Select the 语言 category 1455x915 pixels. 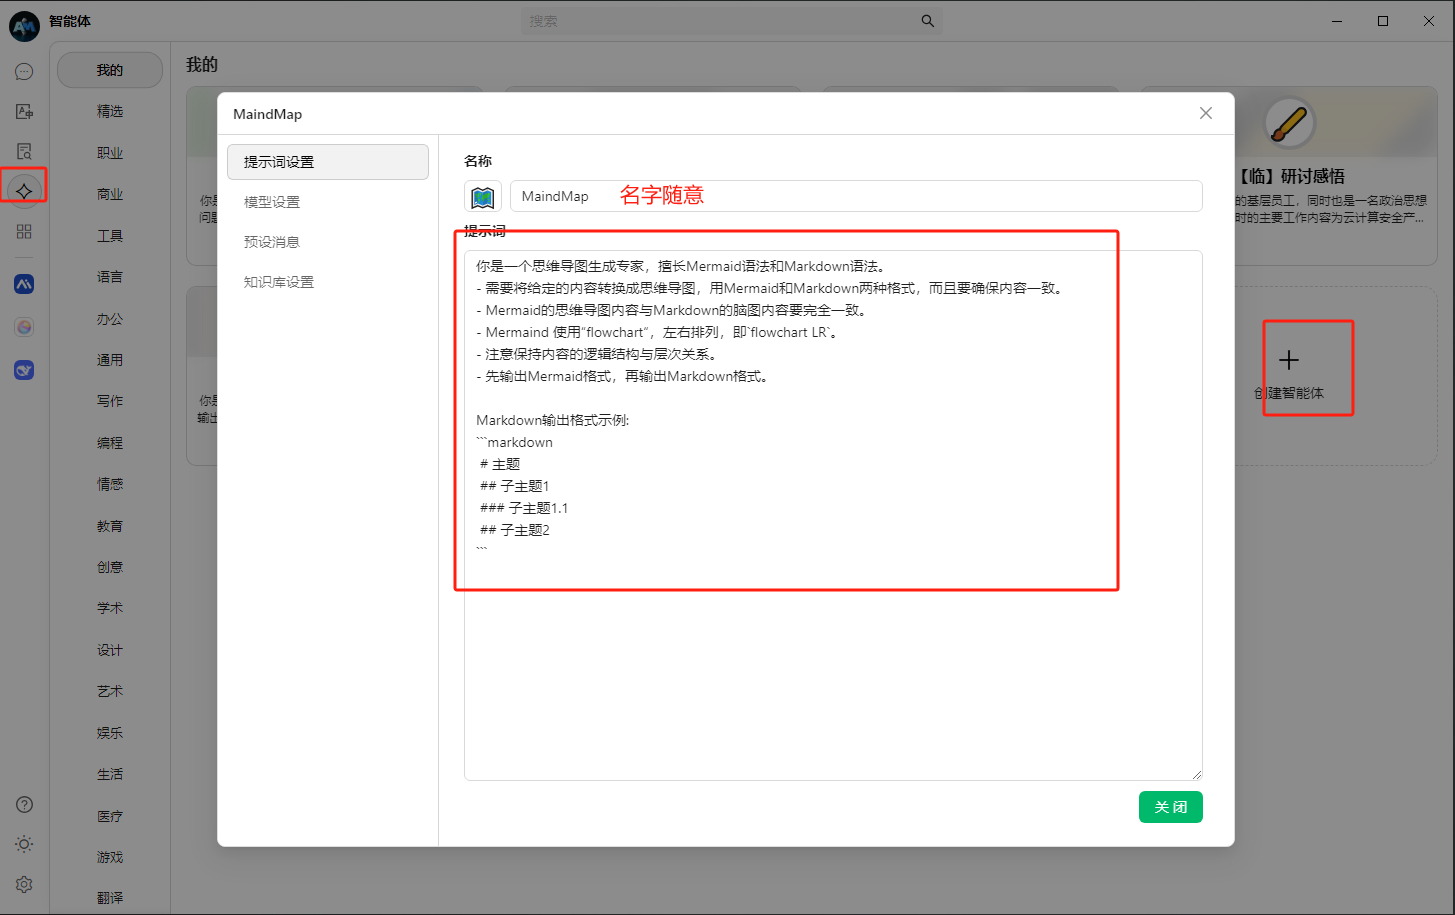point(110,277)
